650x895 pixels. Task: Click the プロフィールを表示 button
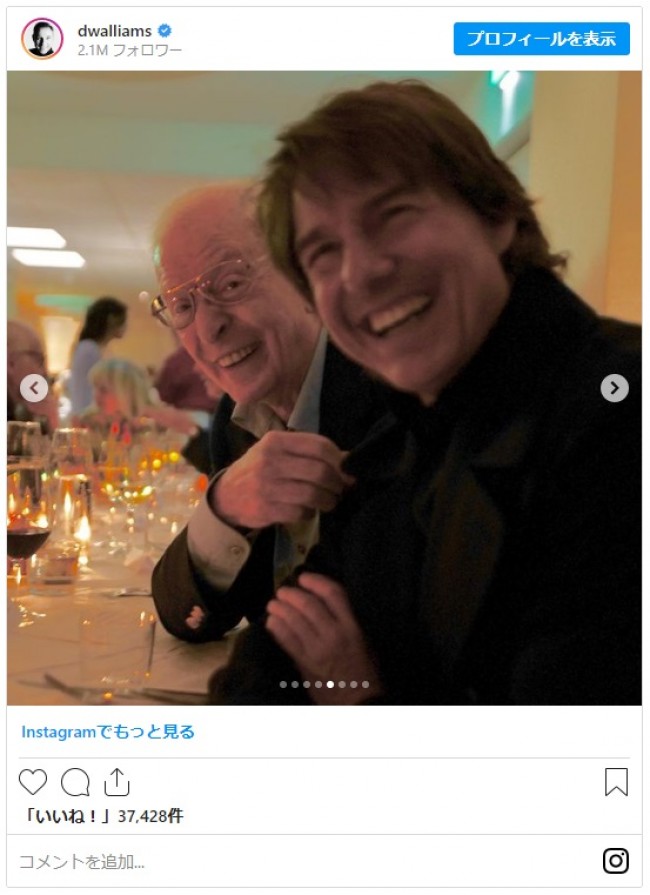[542, 39]
